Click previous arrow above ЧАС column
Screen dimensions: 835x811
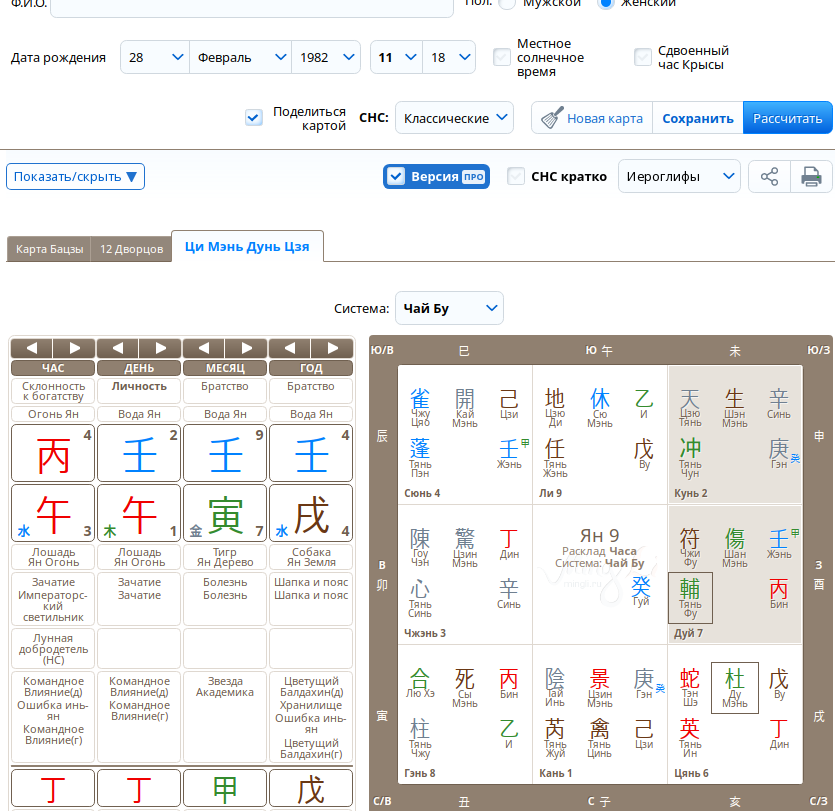pyautogui.click(x=31, y=348)
